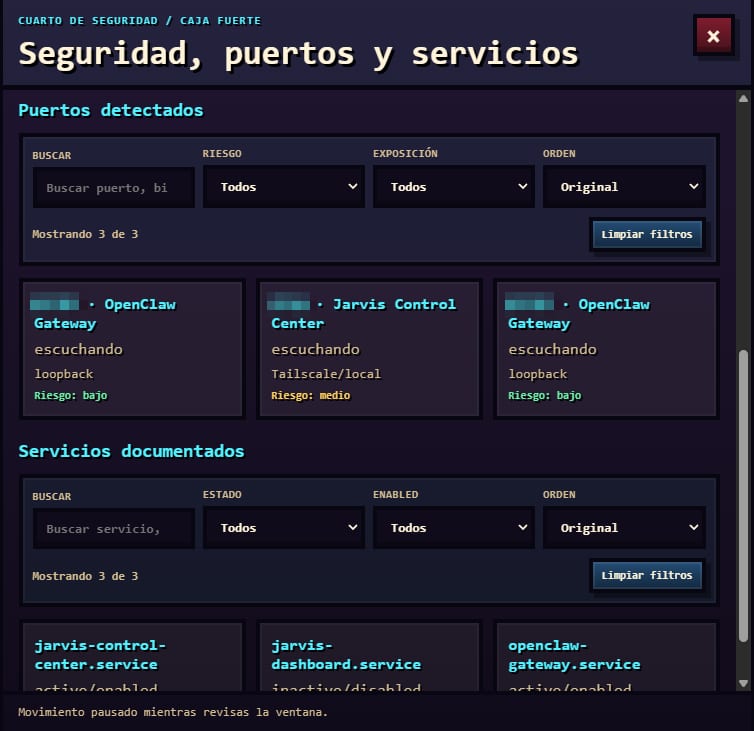Select the Jarvis Control Center port card
Screen dimensions: 754x731
(x=369, y=349)
